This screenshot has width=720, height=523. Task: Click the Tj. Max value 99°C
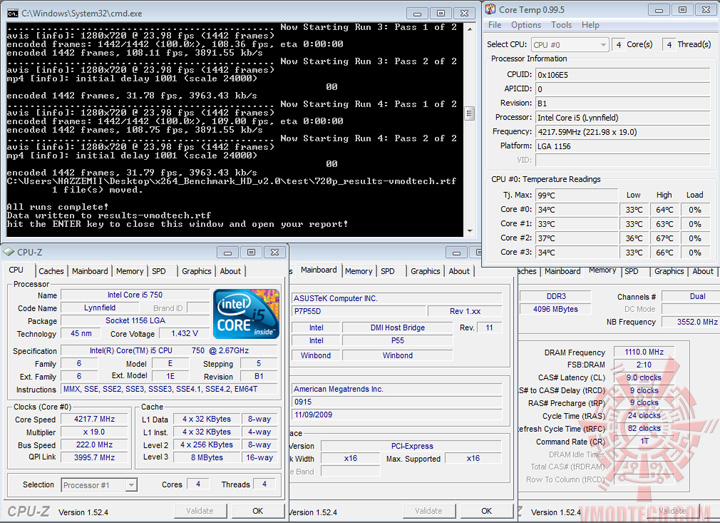pos(577,195)
